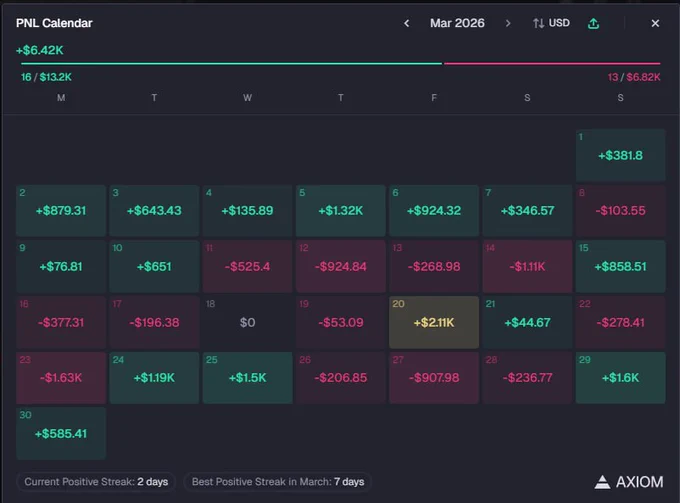Image resolution: width=680 pixels, height=503 pixels.
Task: Click the March 24 cell with +$1.19K
Action: (154, 378)
